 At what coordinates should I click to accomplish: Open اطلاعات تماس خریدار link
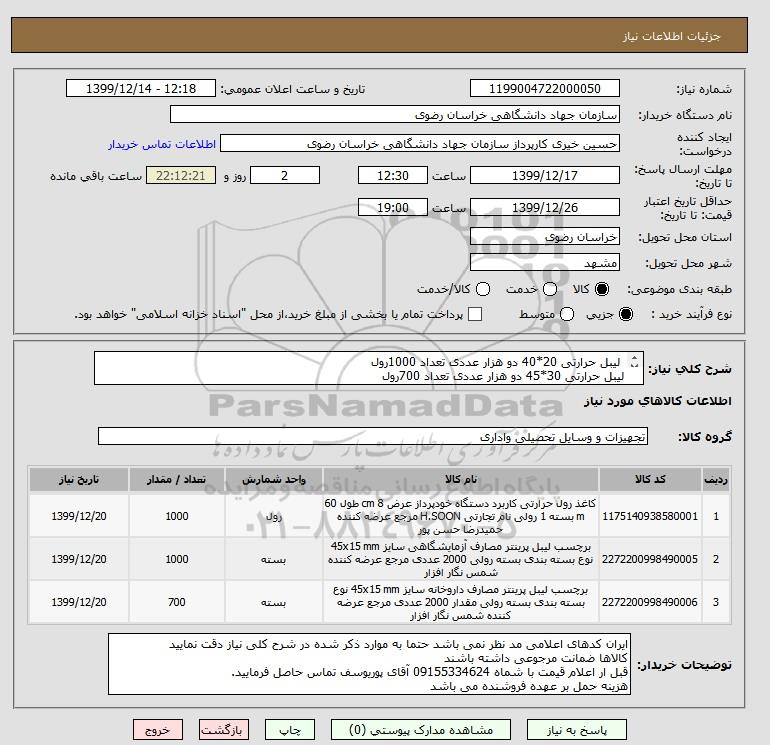point(162,144)
